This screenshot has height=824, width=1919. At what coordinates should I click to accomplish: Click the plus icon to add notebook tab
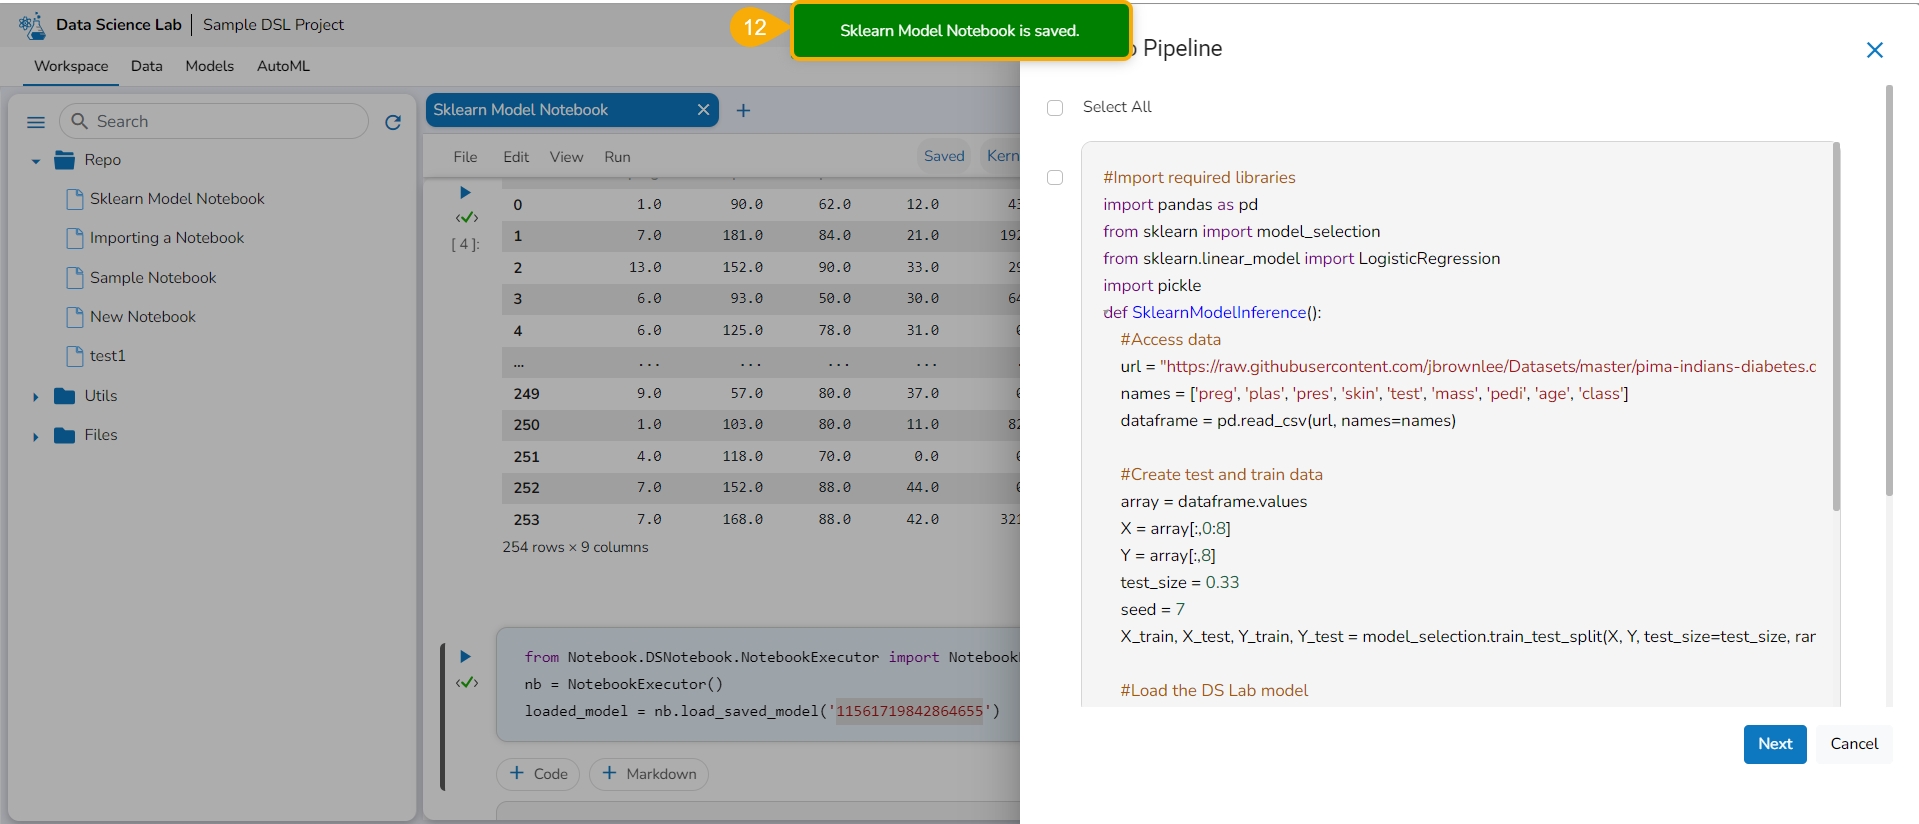743,110
